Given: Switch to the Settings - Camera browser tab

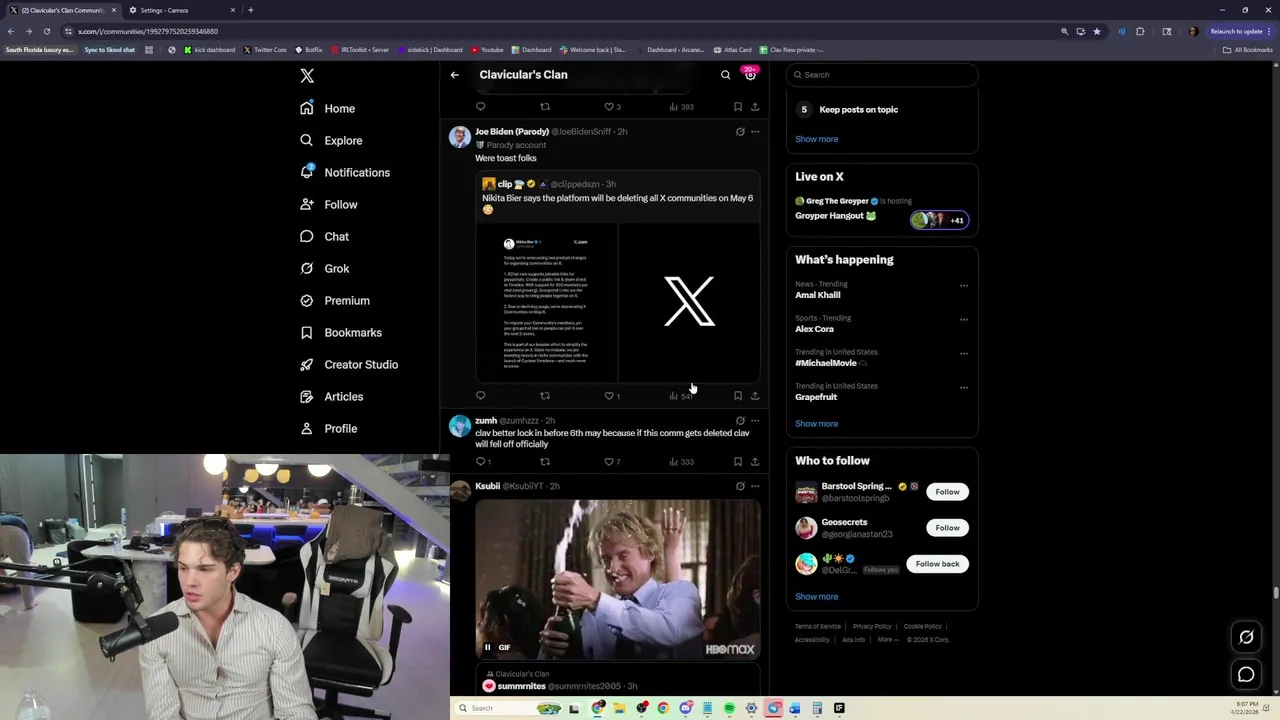Looking at the screenshot, I should 182,10.
